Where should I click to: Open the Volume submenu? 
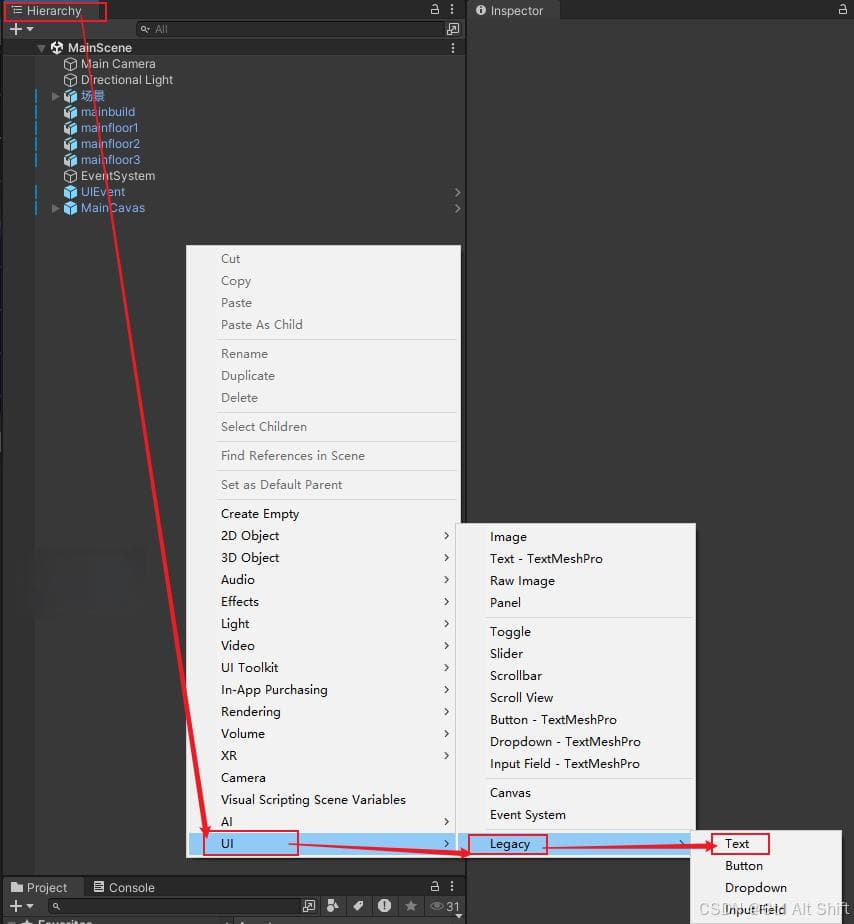click(x=322, y=734)
